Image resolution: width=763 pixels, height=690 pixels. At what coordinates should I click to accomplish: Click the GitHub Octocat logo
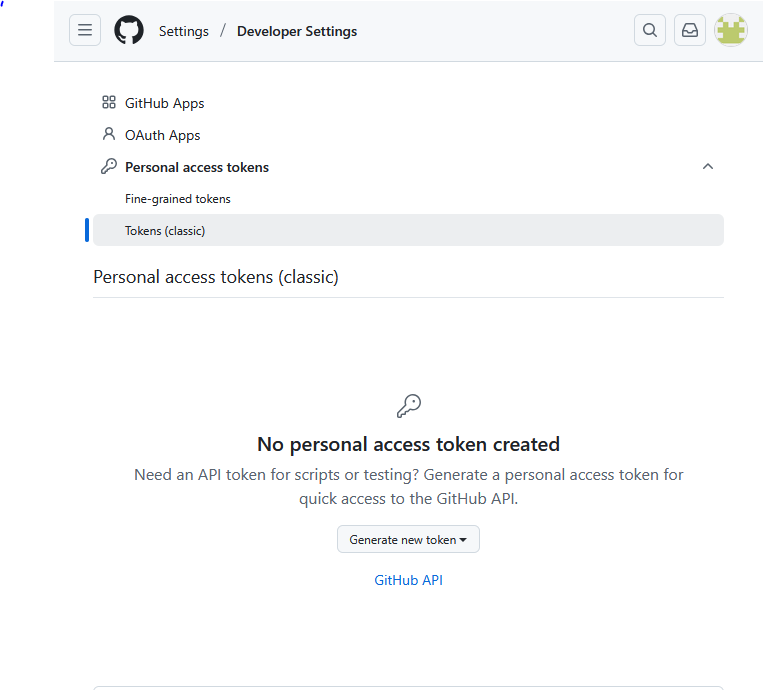(x=129, y=30)
